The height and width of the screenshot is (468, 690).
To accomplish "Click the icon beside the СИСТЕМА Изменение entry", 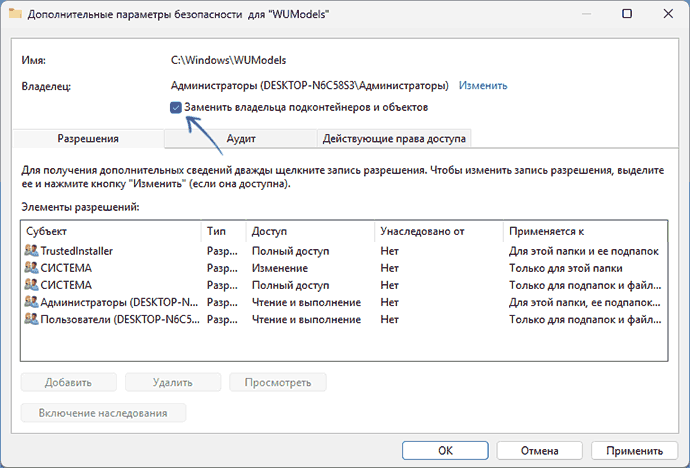I will [31, 268].
